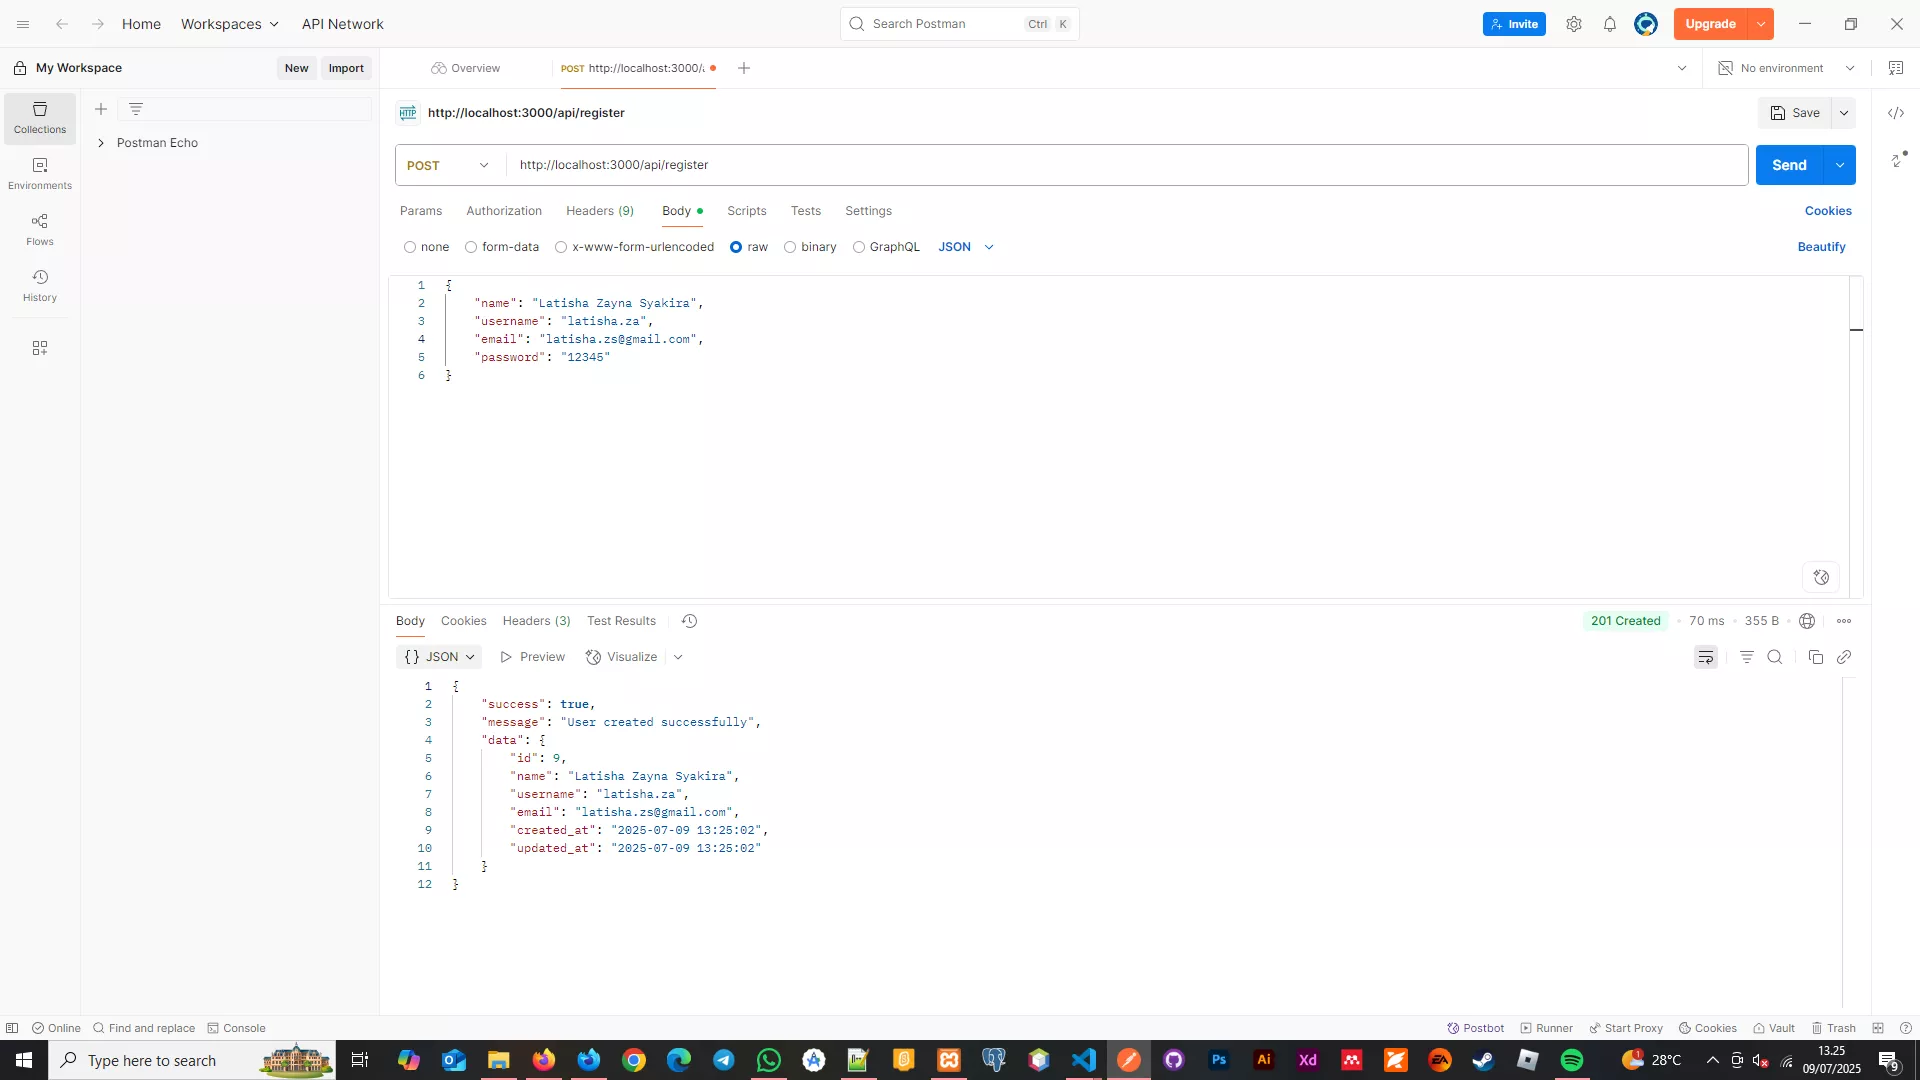Click the hamburger menu icon
The height and width of the screenshot is (1080, 1920).
click(x=23, y=24)
